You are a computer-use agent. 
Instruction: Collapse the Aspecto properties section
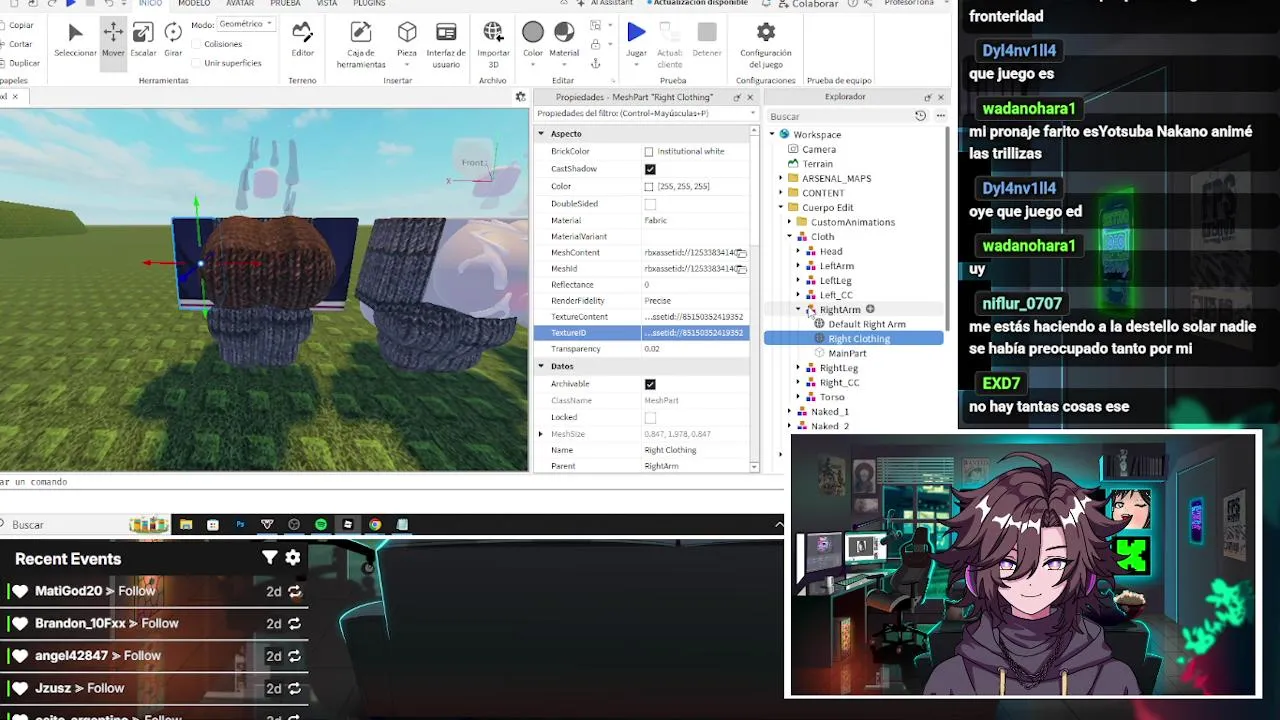tap(541, 134)
